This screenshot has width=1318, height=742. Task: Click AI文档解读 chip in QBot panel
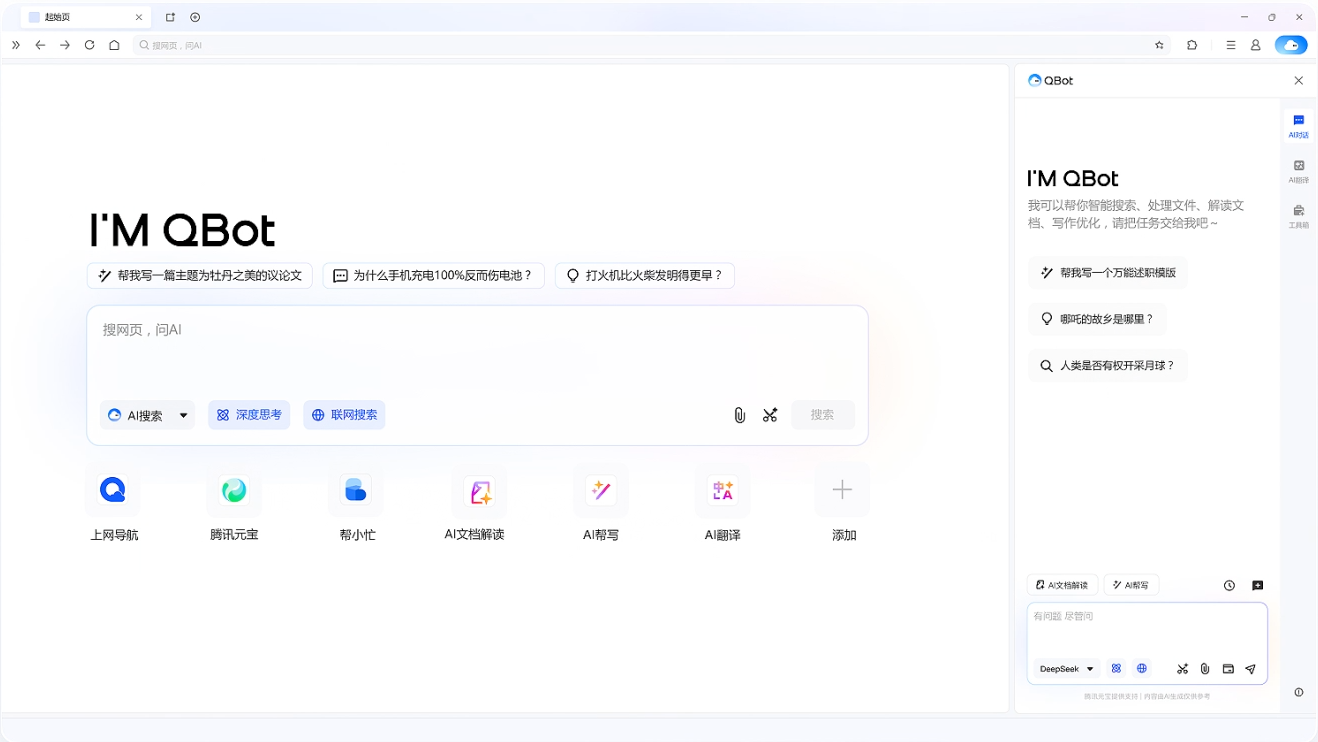[1062, 585]
